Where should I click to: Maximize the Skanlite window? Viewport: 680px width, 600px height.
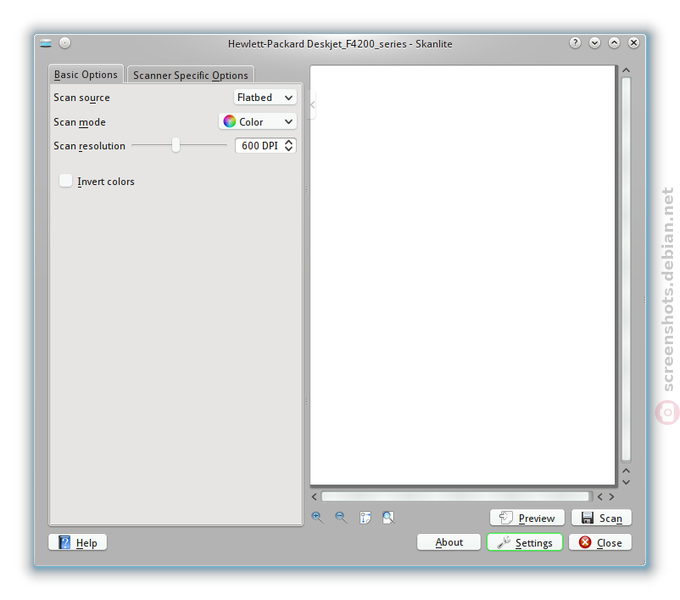pyautogui.click(x=614, y=43)
